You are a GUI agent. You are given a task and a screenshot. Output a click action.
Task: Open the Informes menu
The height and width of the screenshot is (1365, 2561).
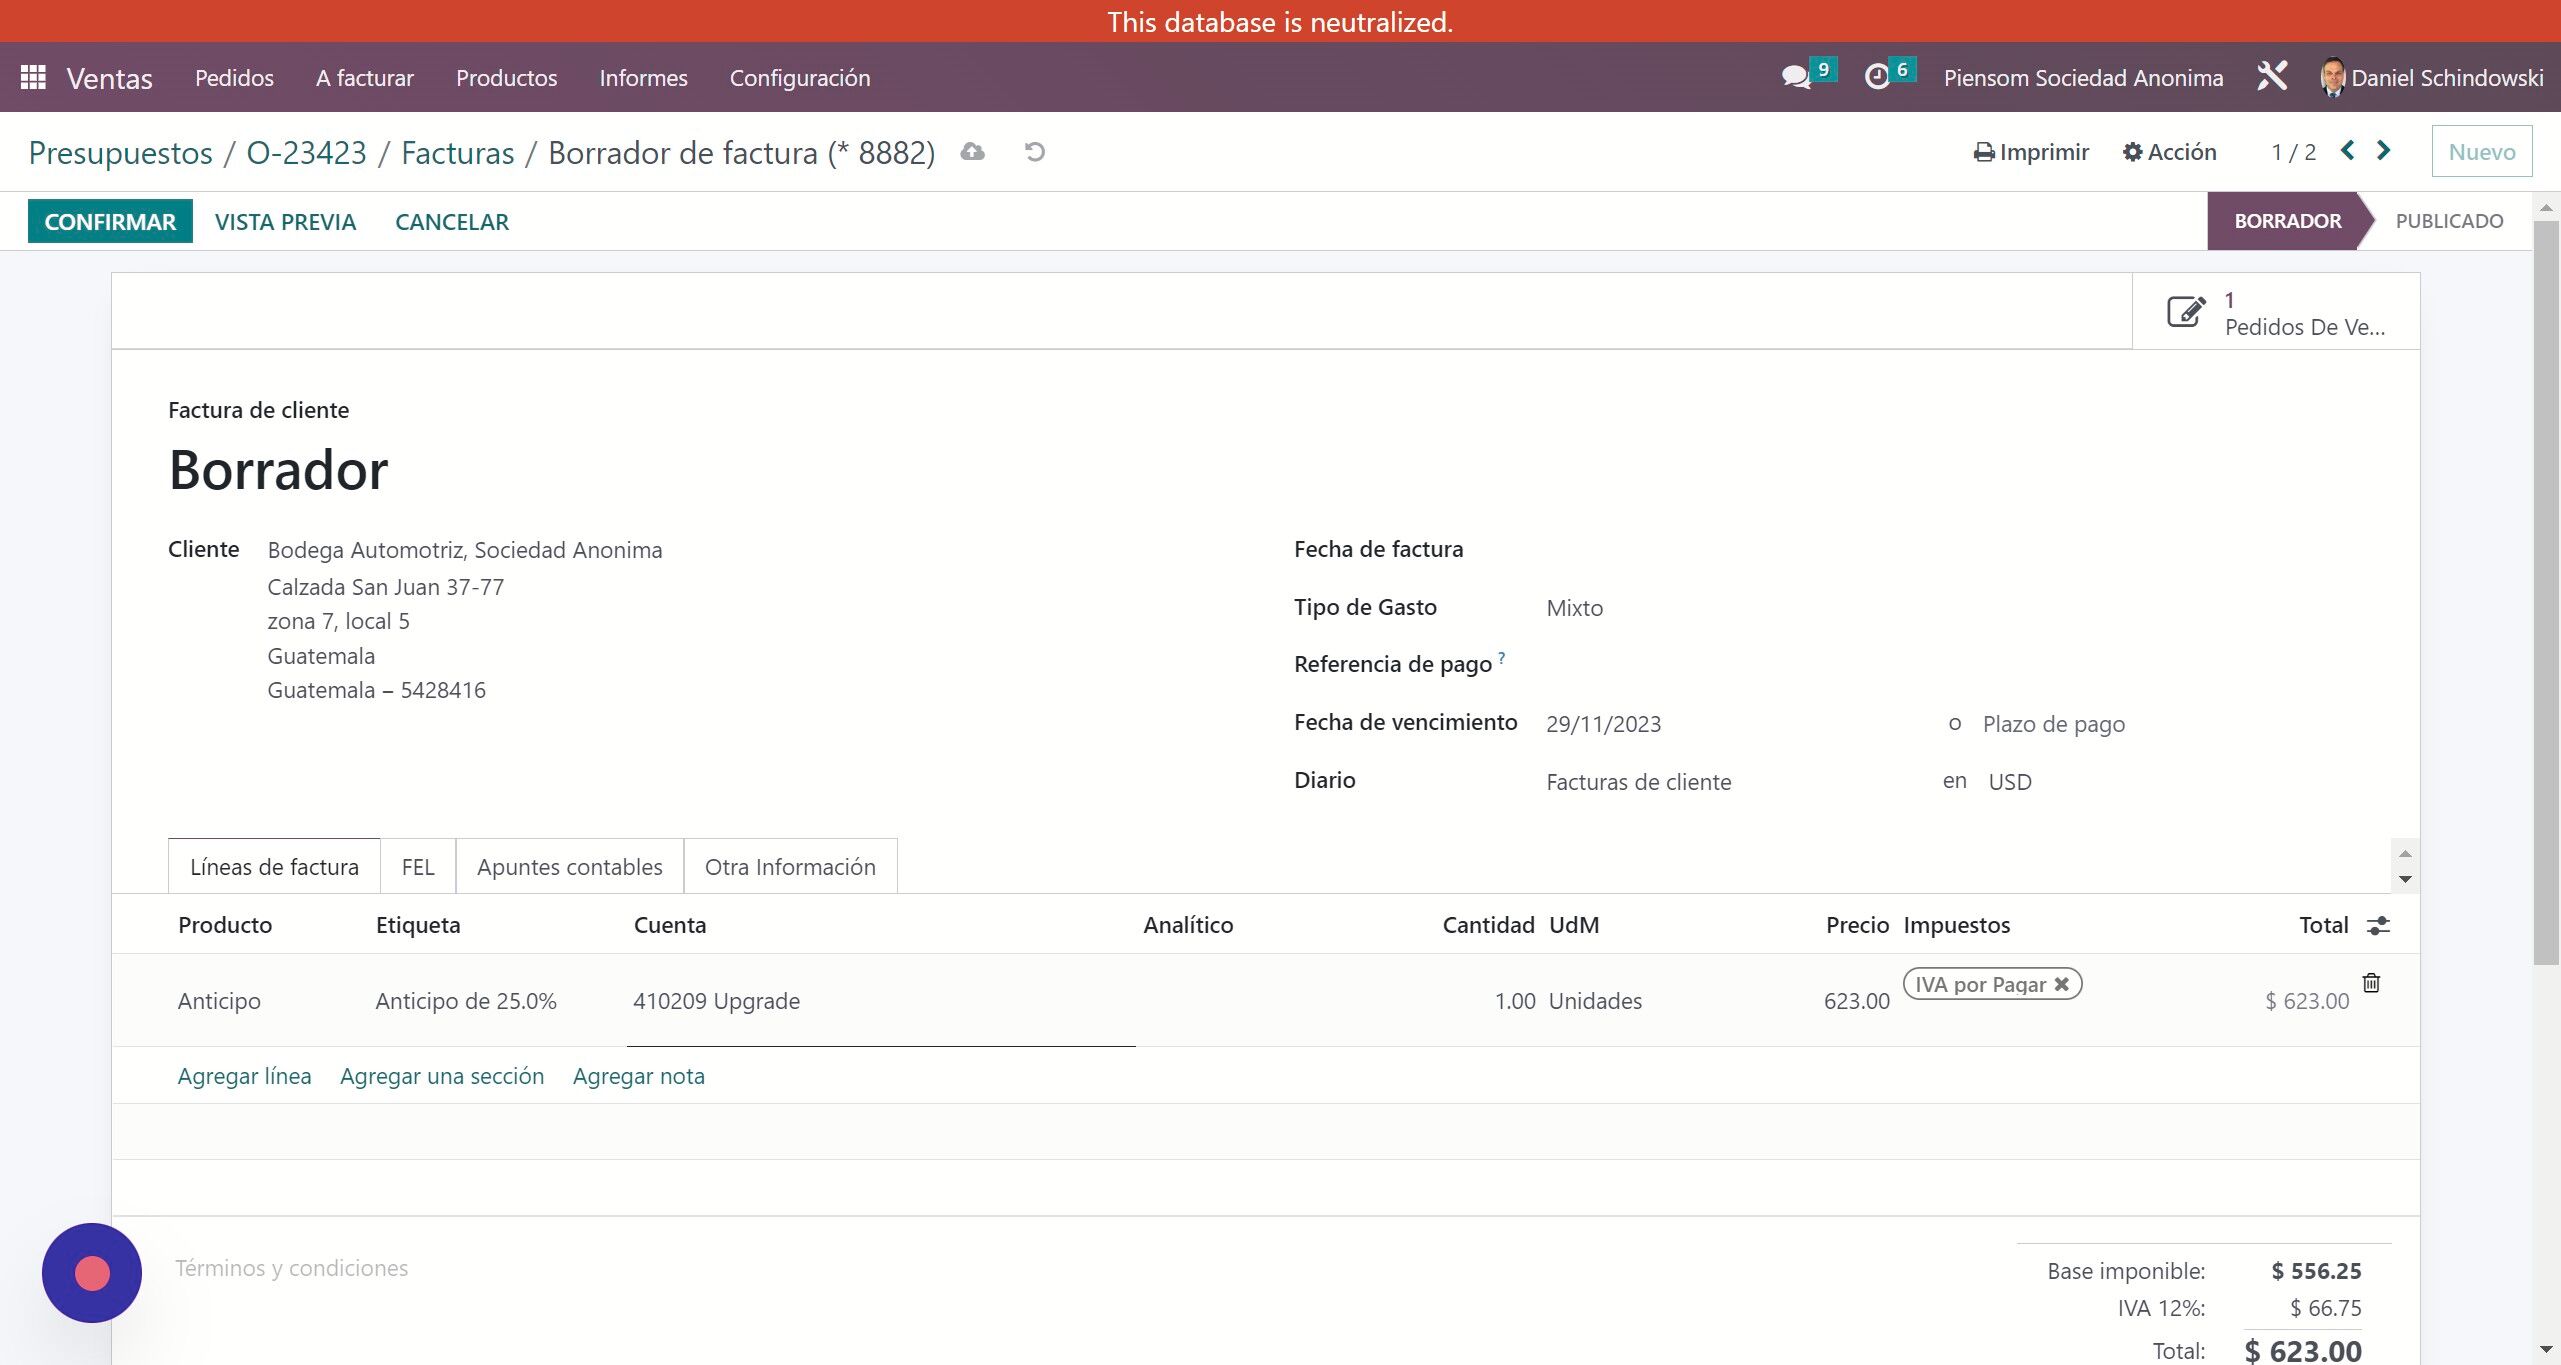point(643,78)
